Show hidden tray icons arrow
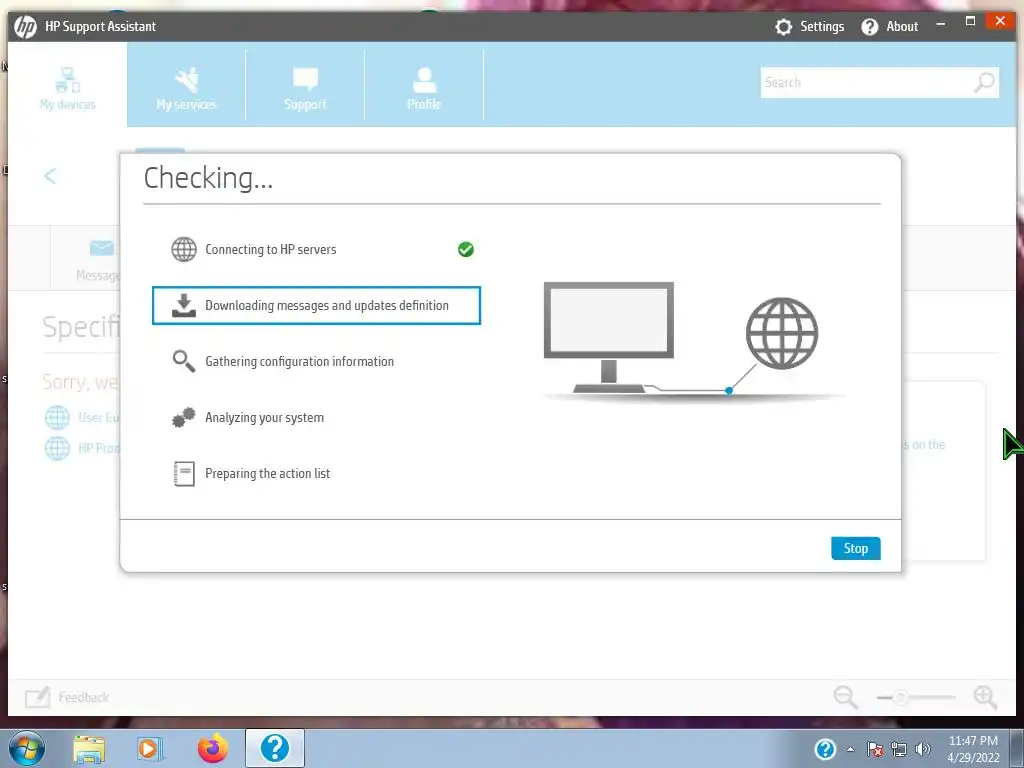 [850, 750]
